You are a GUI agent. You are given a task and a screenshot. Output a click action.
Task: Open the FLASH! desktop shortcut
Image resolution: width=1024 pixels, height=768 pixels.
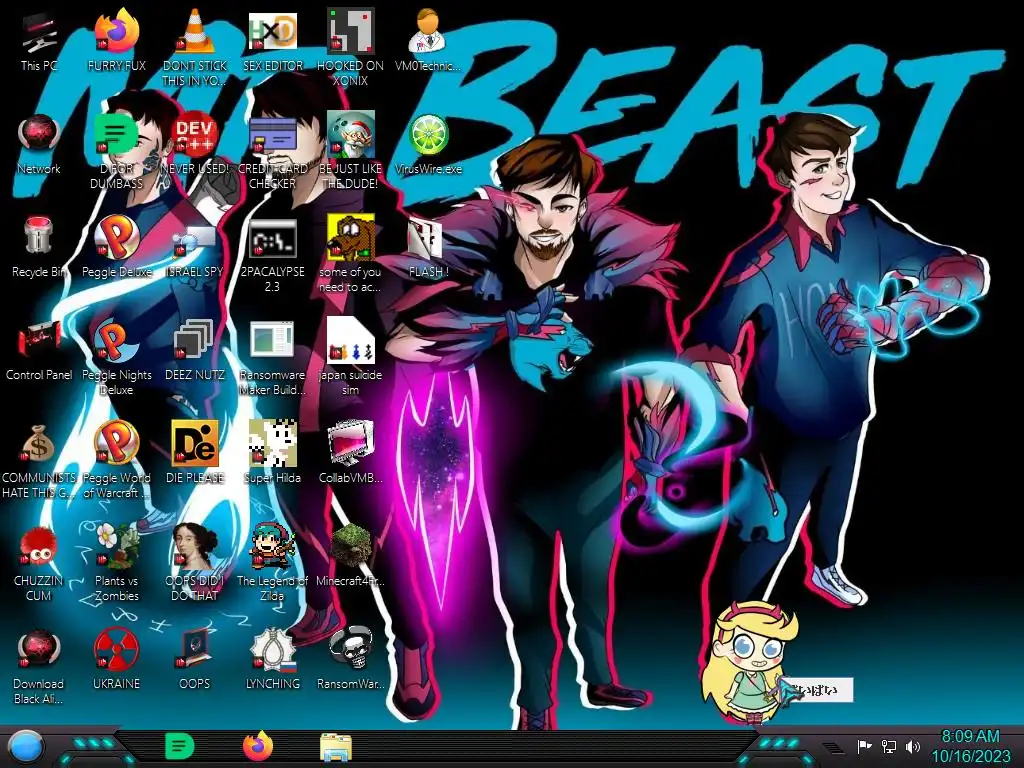pos(428,247)
